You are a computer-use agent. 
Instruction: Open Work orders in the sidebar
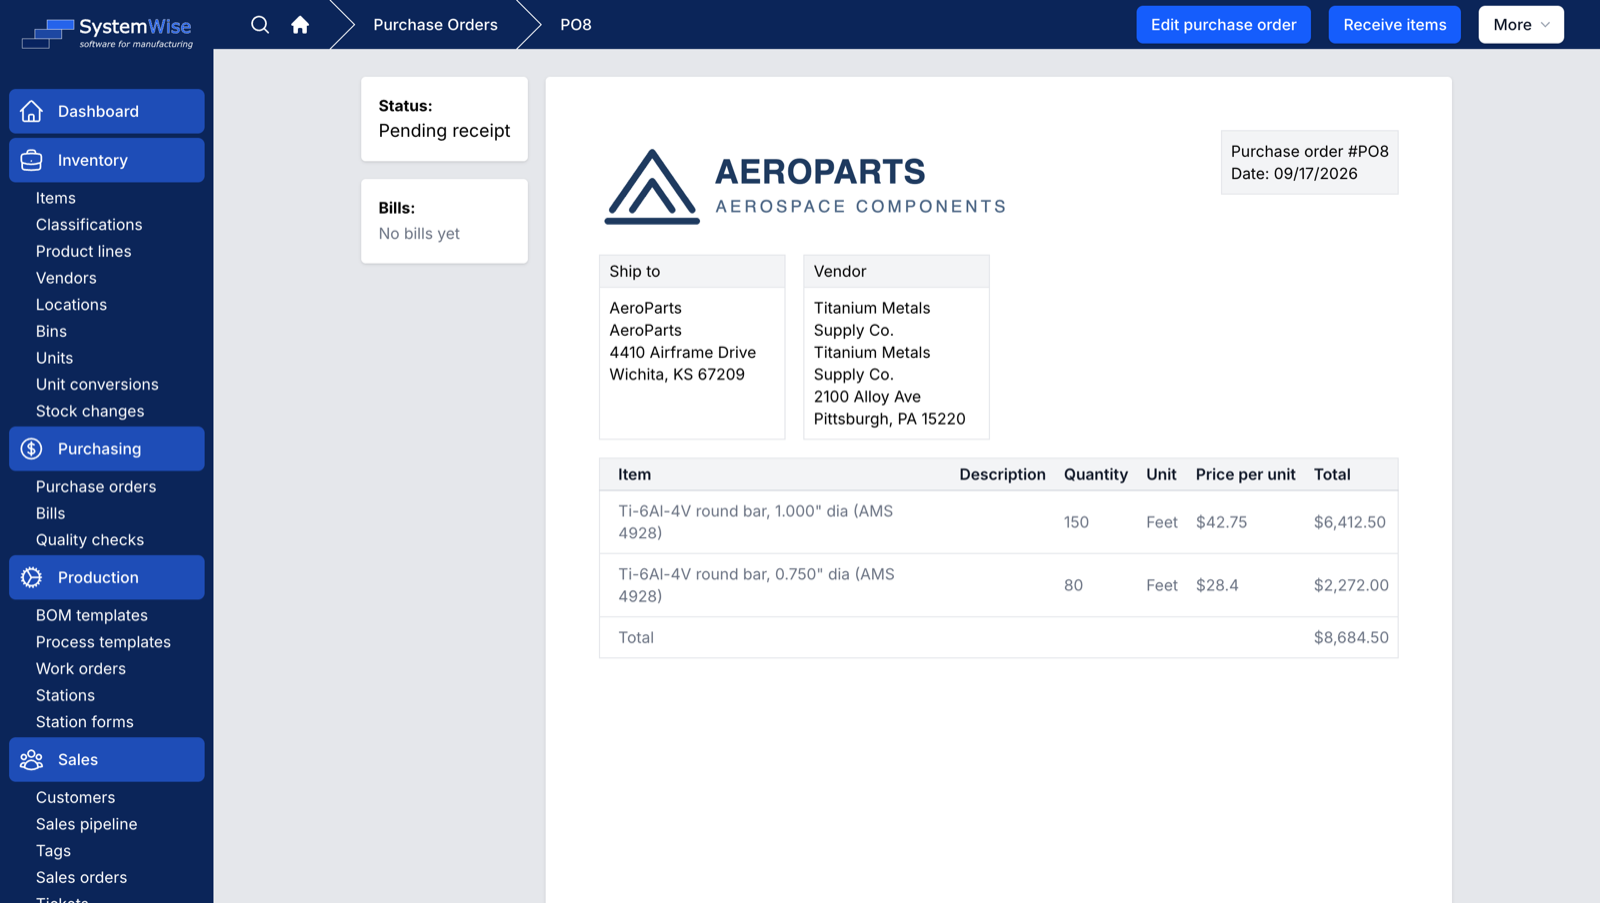[81, 669]
